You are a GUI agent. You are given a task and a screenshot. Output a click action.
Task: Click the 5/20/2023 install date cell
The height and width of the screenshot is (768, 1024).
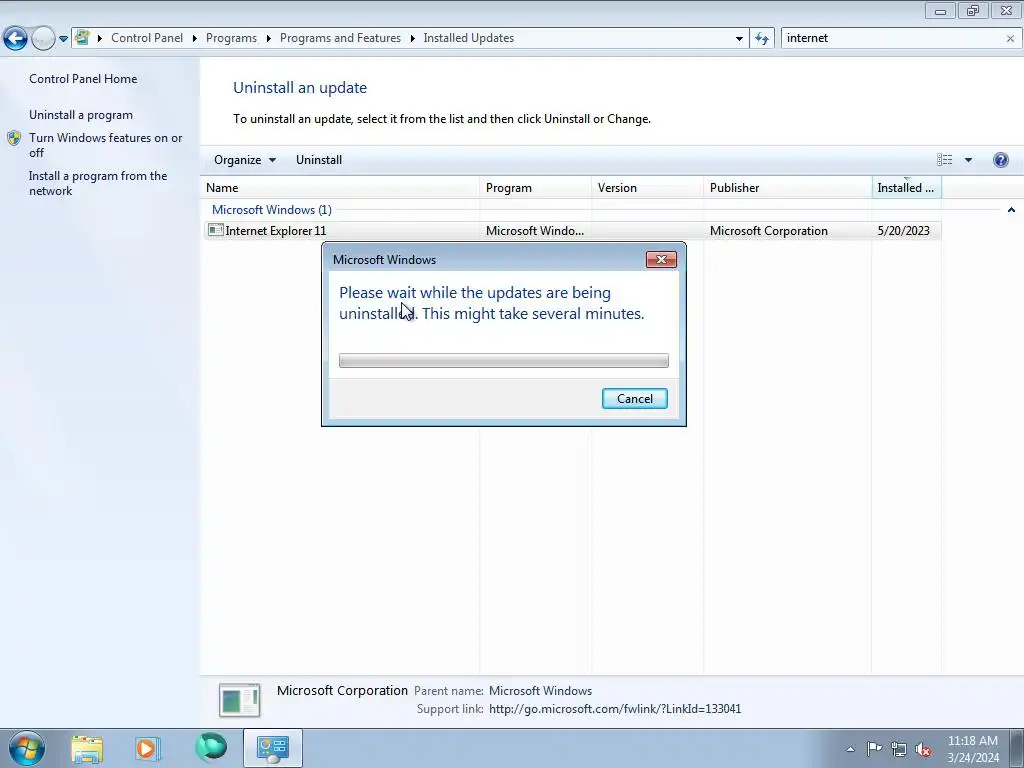(903, 231)
